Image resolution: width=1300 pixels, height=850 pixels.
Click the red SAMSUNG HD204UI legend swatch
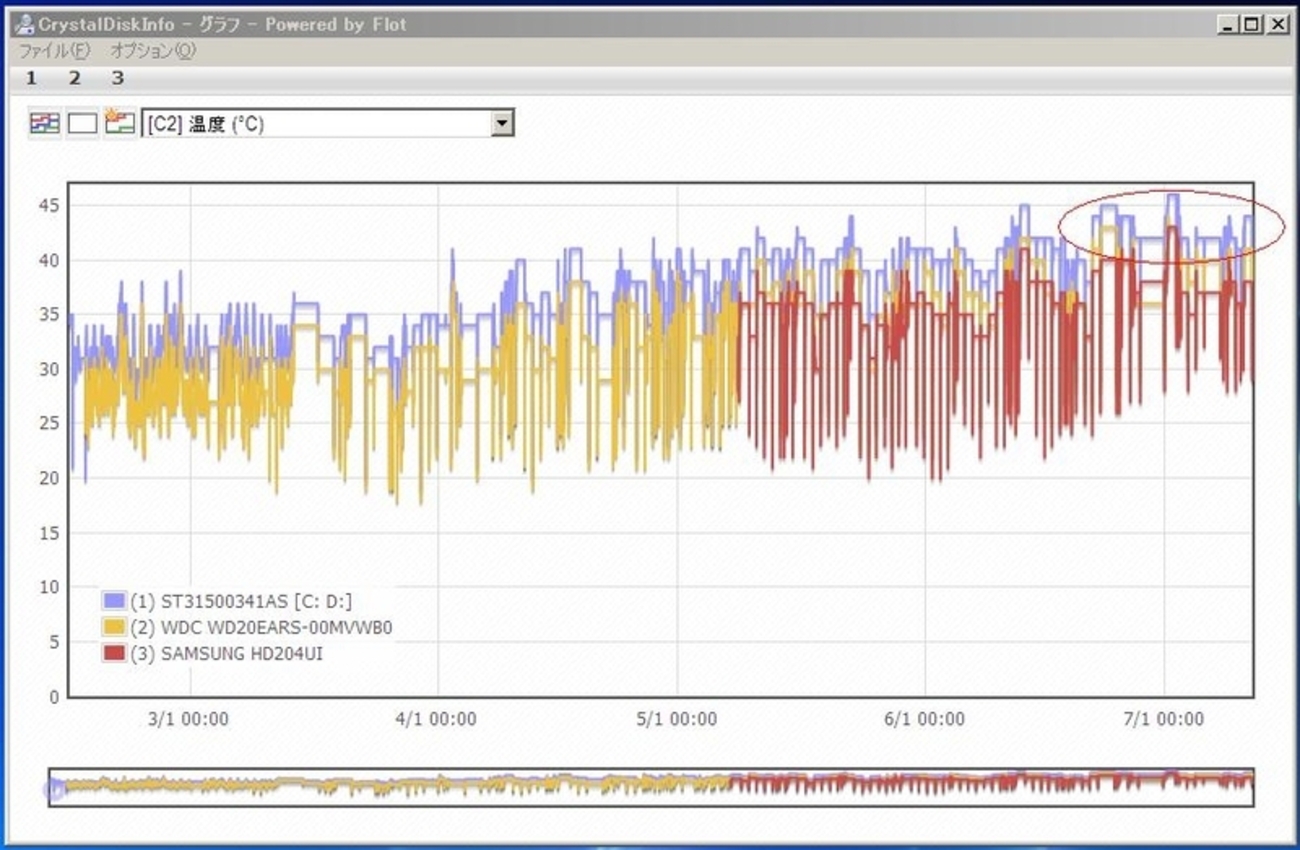[114, 653]
